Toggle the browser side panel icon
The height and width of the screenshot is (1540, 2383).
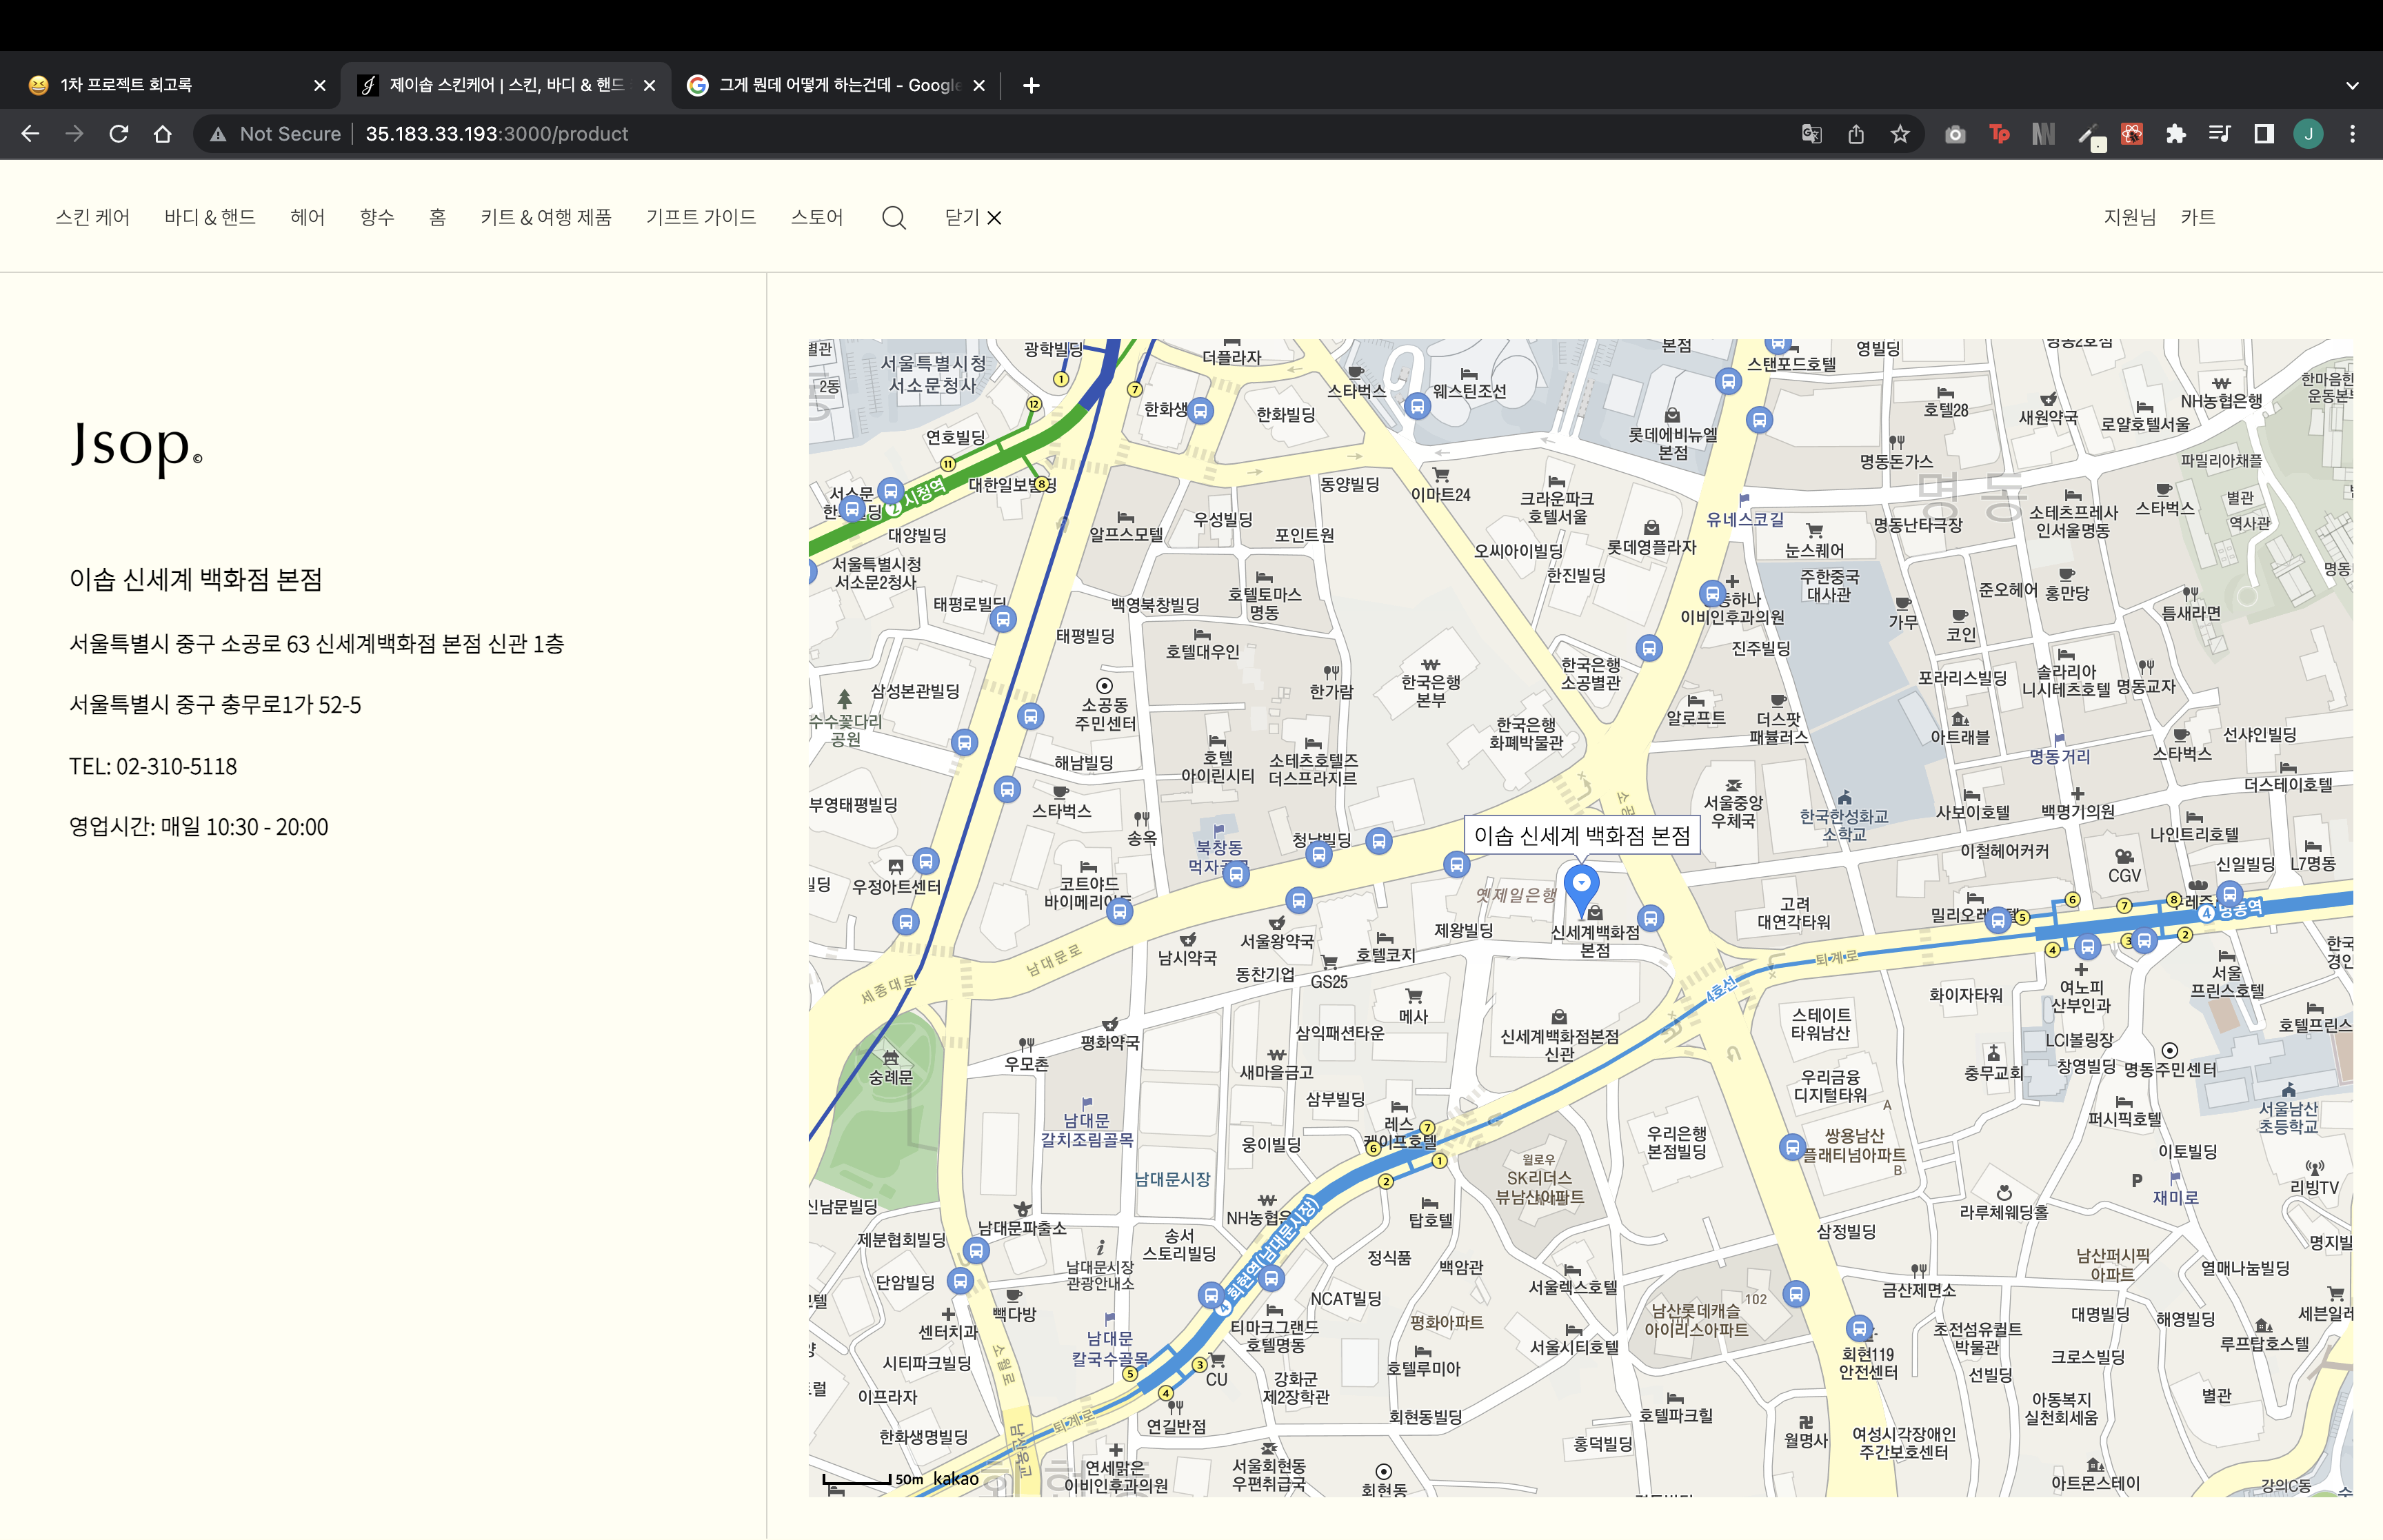(x=2264, y=134)
